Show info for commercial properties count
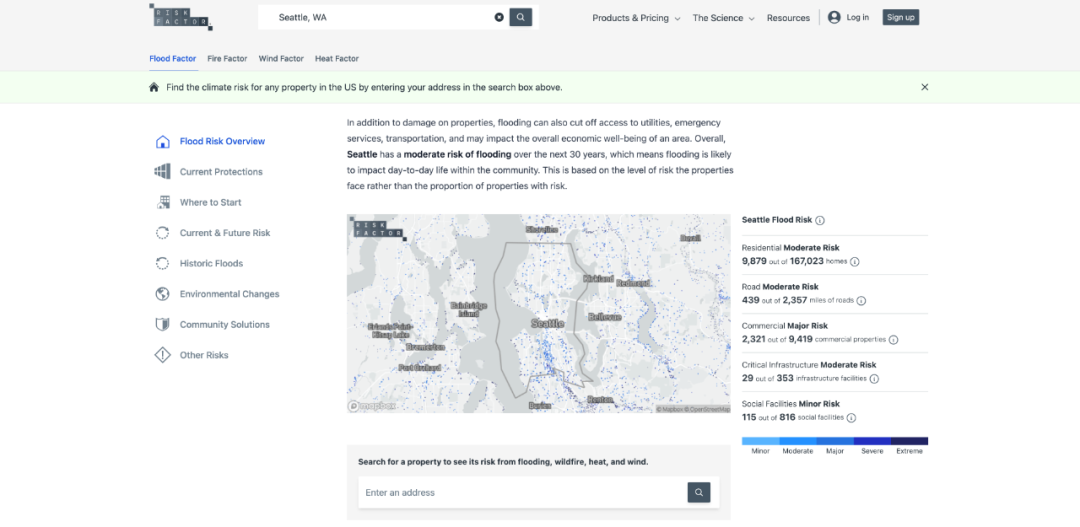 tap(894, 340)
